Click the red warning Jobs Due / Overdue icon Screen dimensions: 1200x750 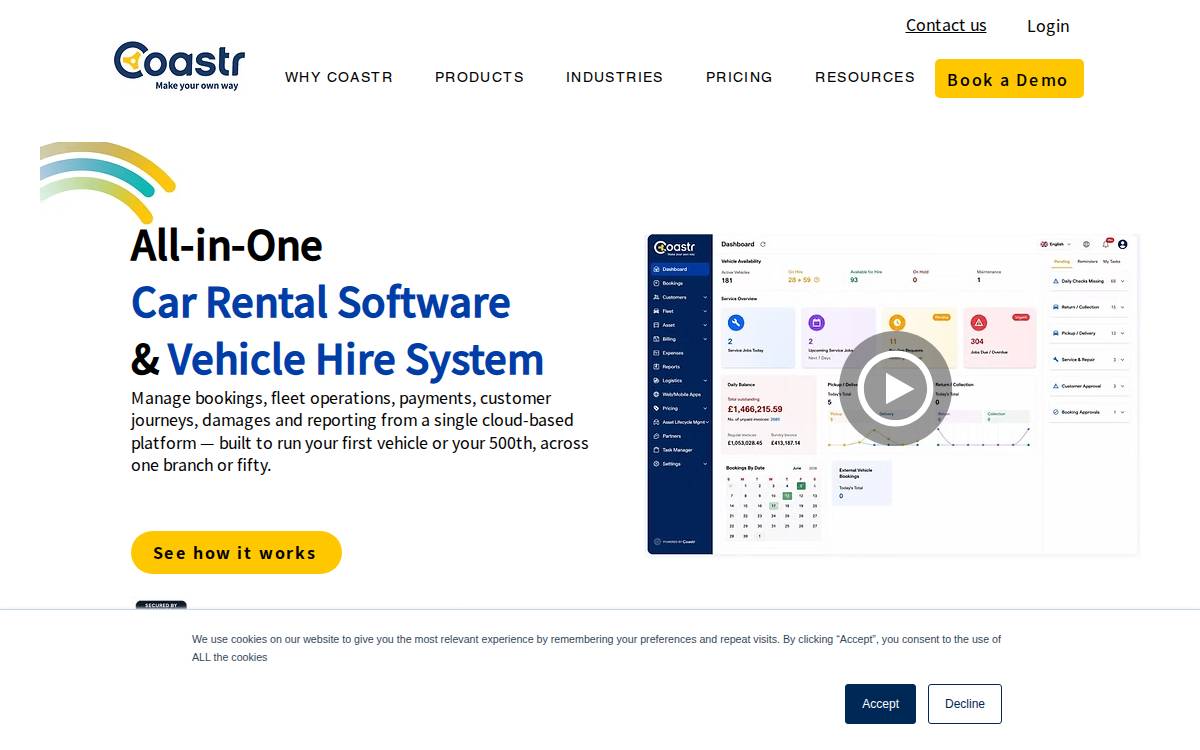click(x=979, y=323)
